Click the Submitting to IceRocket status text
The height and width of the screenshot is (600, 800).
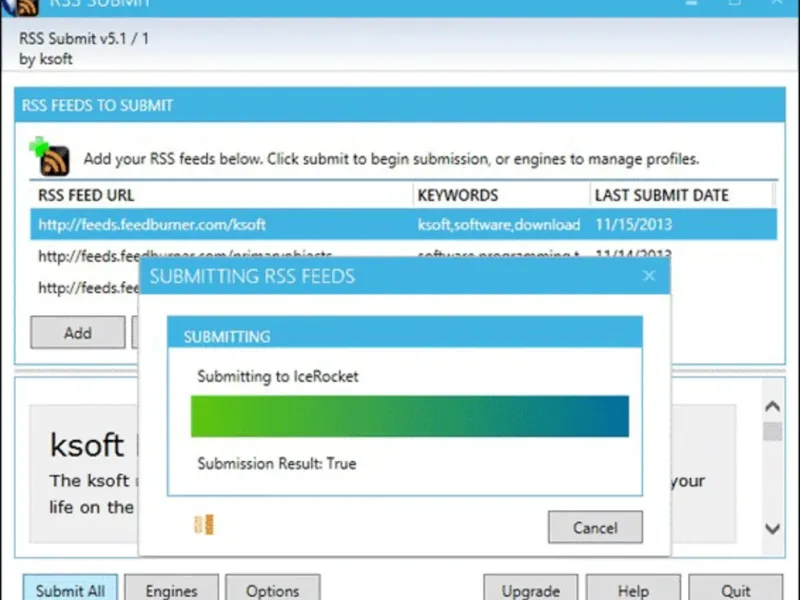coord(278,377)
